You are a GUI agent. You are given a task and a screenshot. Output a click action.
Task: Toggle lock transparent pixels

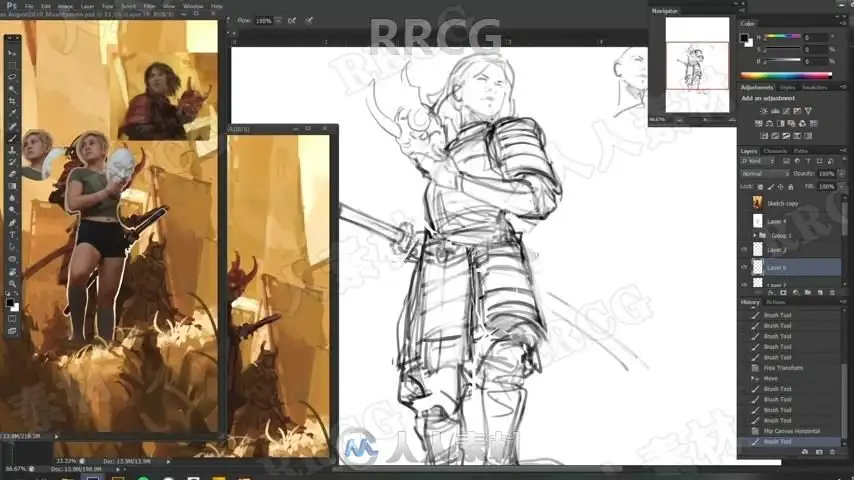point(760,187)
